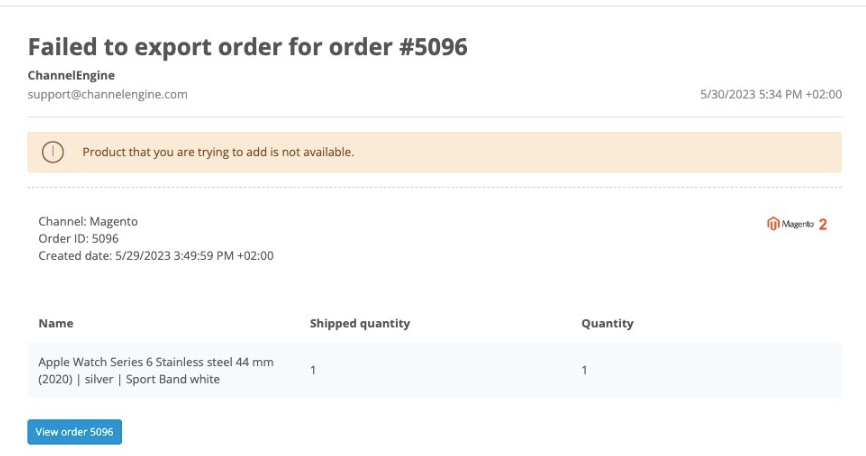Click the support@channelengine.com email address
The width and height of the screenshot is (866, 456).
[107, 95]
